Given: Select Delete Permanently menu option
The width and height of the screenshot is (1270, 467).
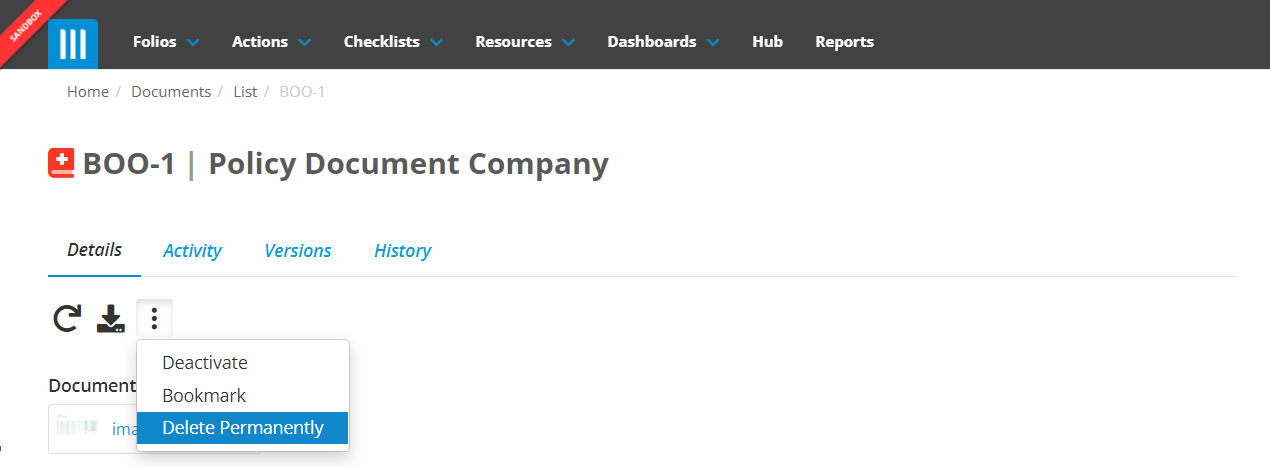Looking at the screenshot, I should [243, 427].
